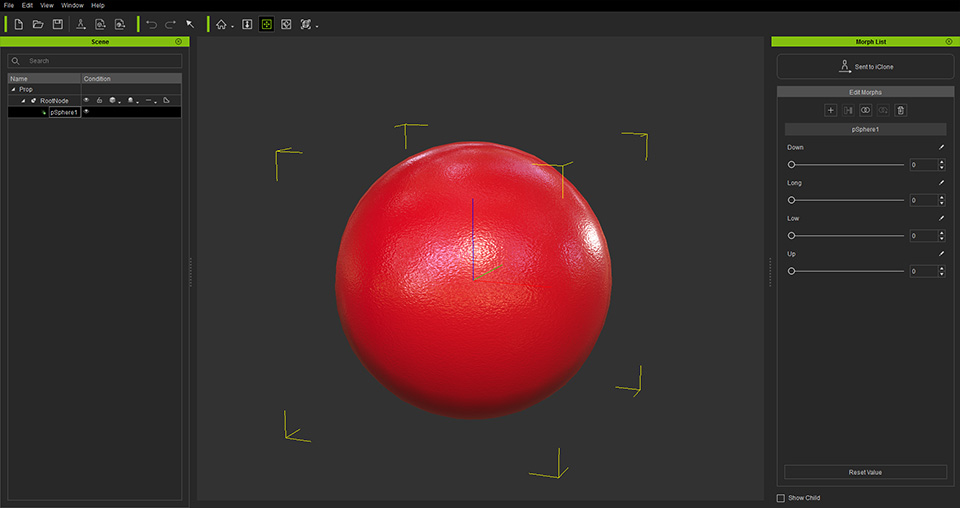Close the Scene panel with its header icon
960x508 pixels.
point(178,42)
